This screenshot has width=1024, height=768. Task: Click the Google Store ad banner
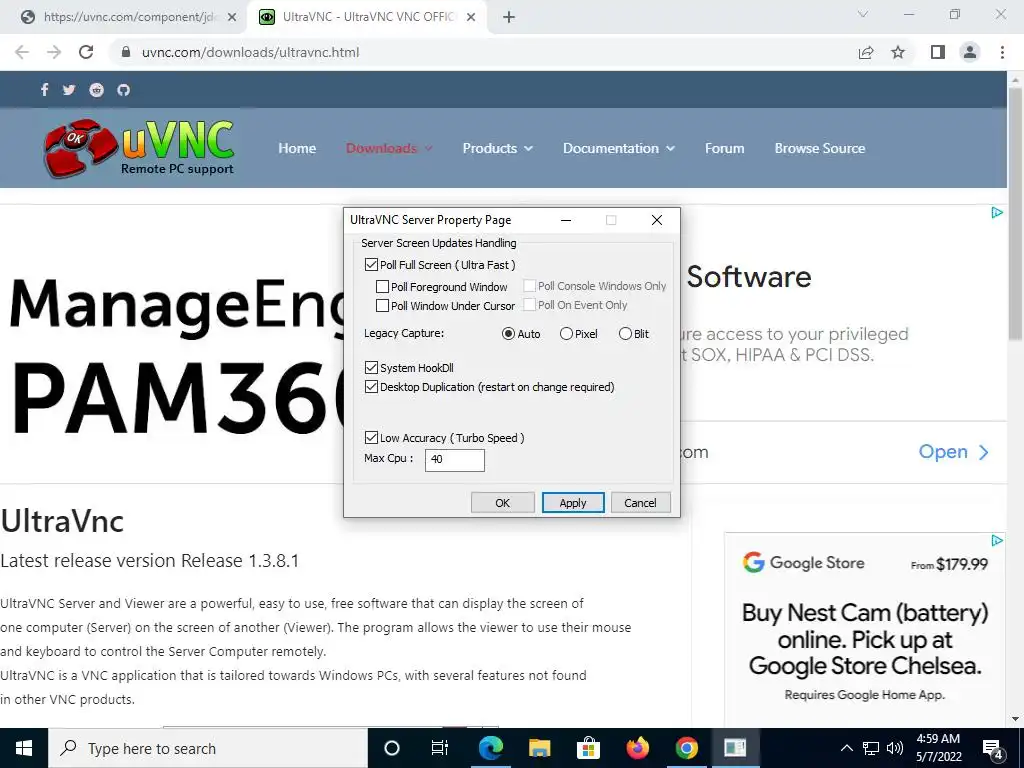coord(864,628)
